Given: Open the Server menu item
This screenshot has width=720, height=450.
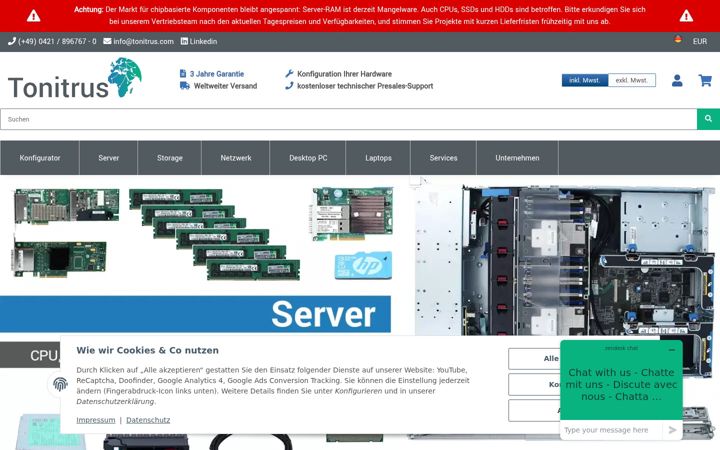Looking at the screenshot, I should [108, 158].
